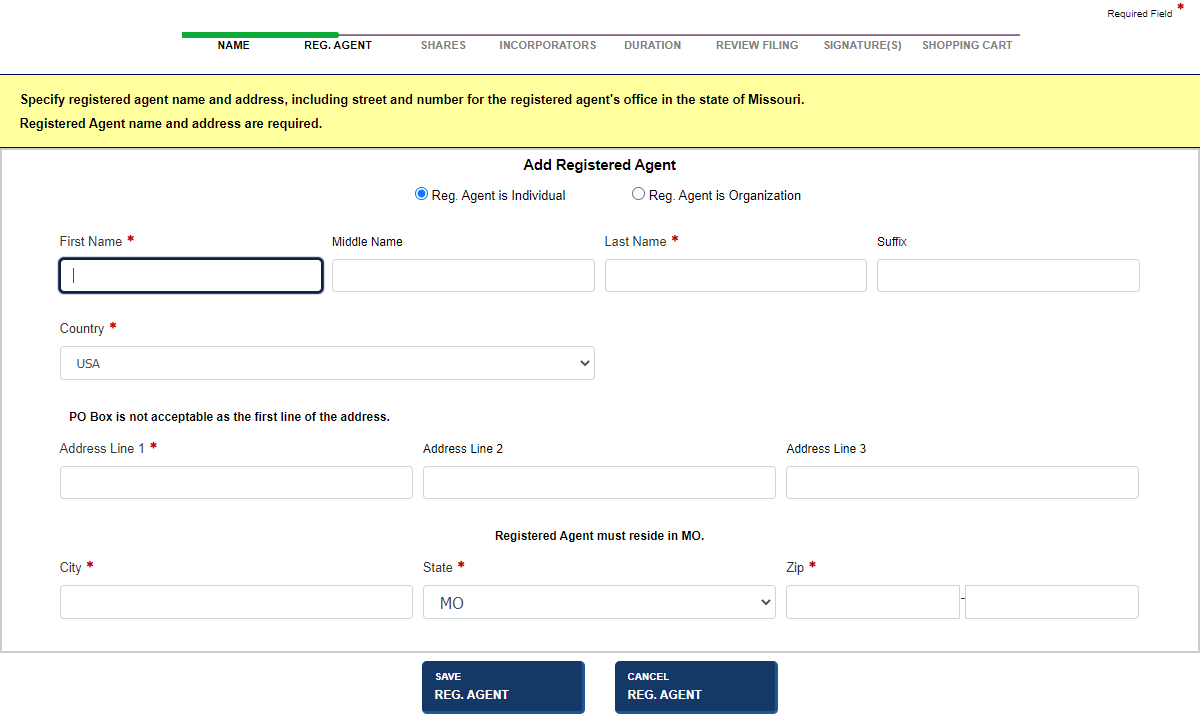Select Reg. Agent is Individual option
Viewport: 1200px width, 722px height.
click(421, 193)
